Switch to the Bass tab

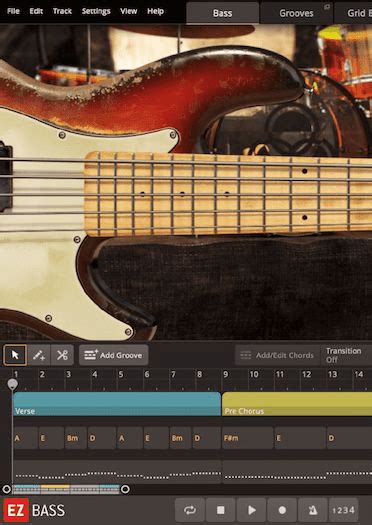pos(222,13)
